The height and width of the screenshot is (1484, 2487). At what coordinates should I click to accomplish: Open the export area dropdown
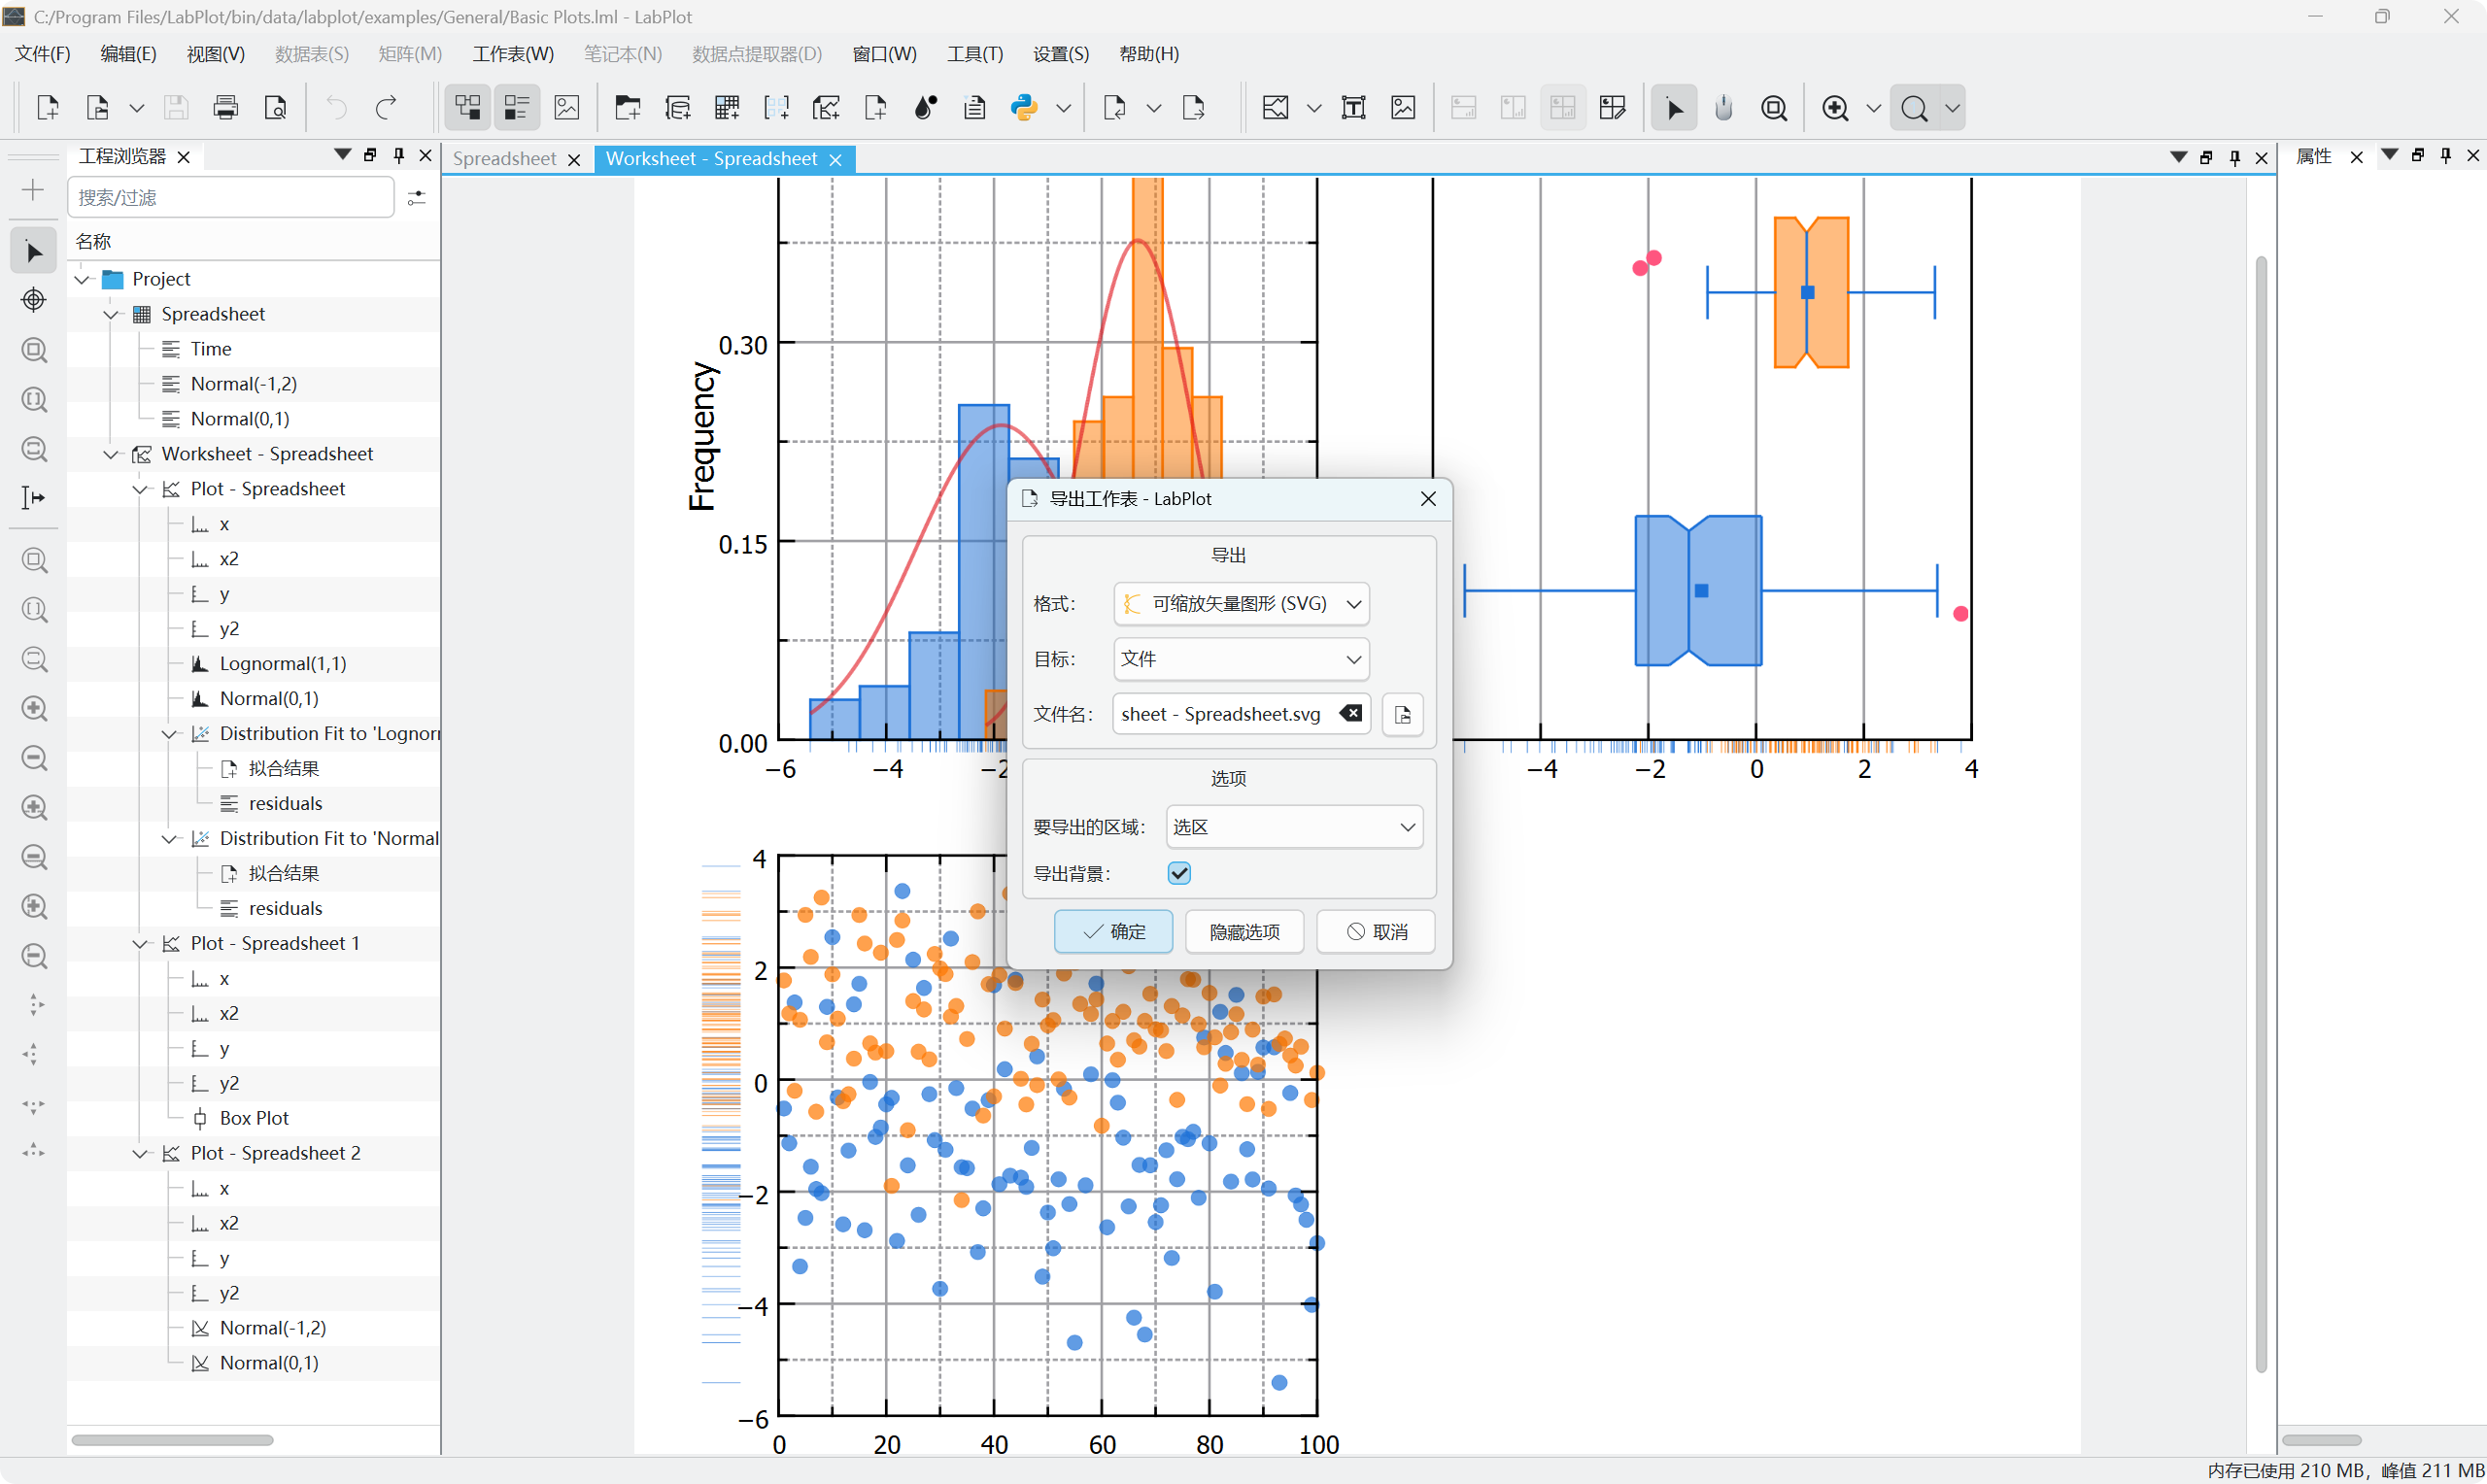1294,827
